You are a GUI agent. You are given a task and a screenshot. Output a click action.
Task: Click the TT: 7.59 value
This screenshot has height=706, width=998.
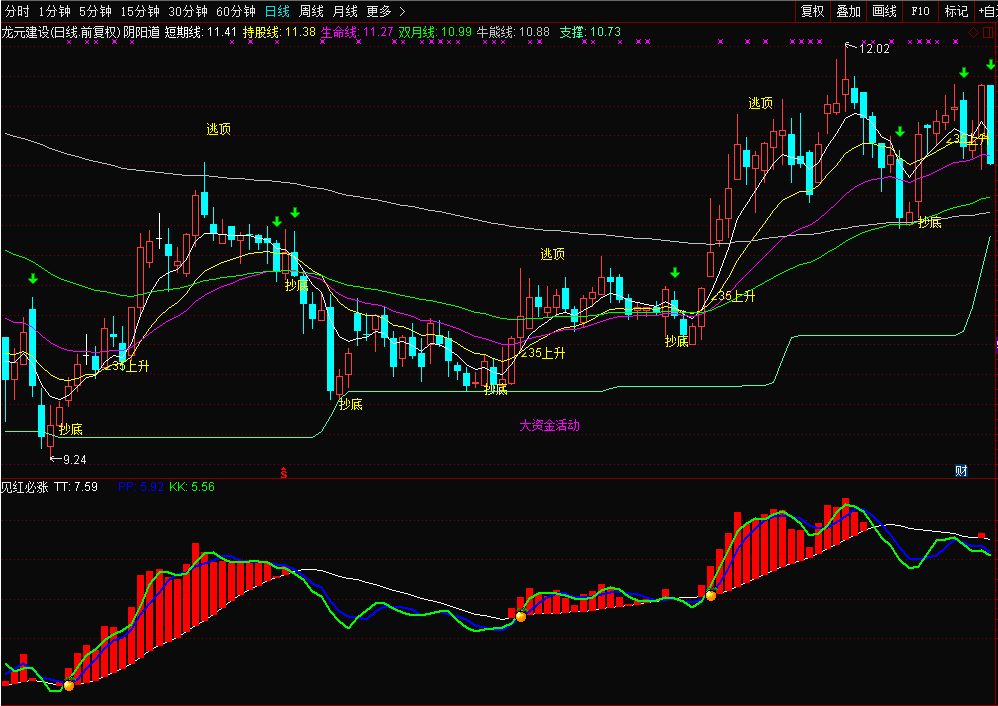[76, 487]
